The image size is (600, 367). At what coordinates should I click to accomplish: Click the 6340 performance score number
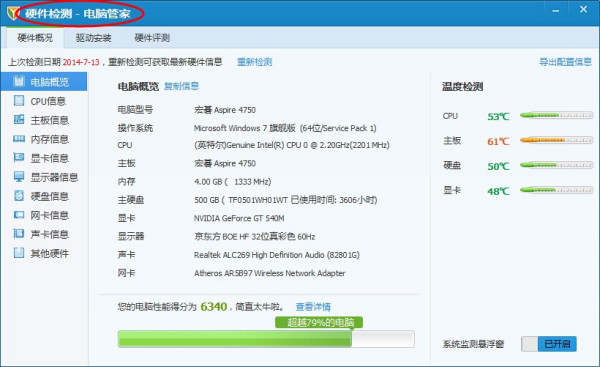click(214, 307)
